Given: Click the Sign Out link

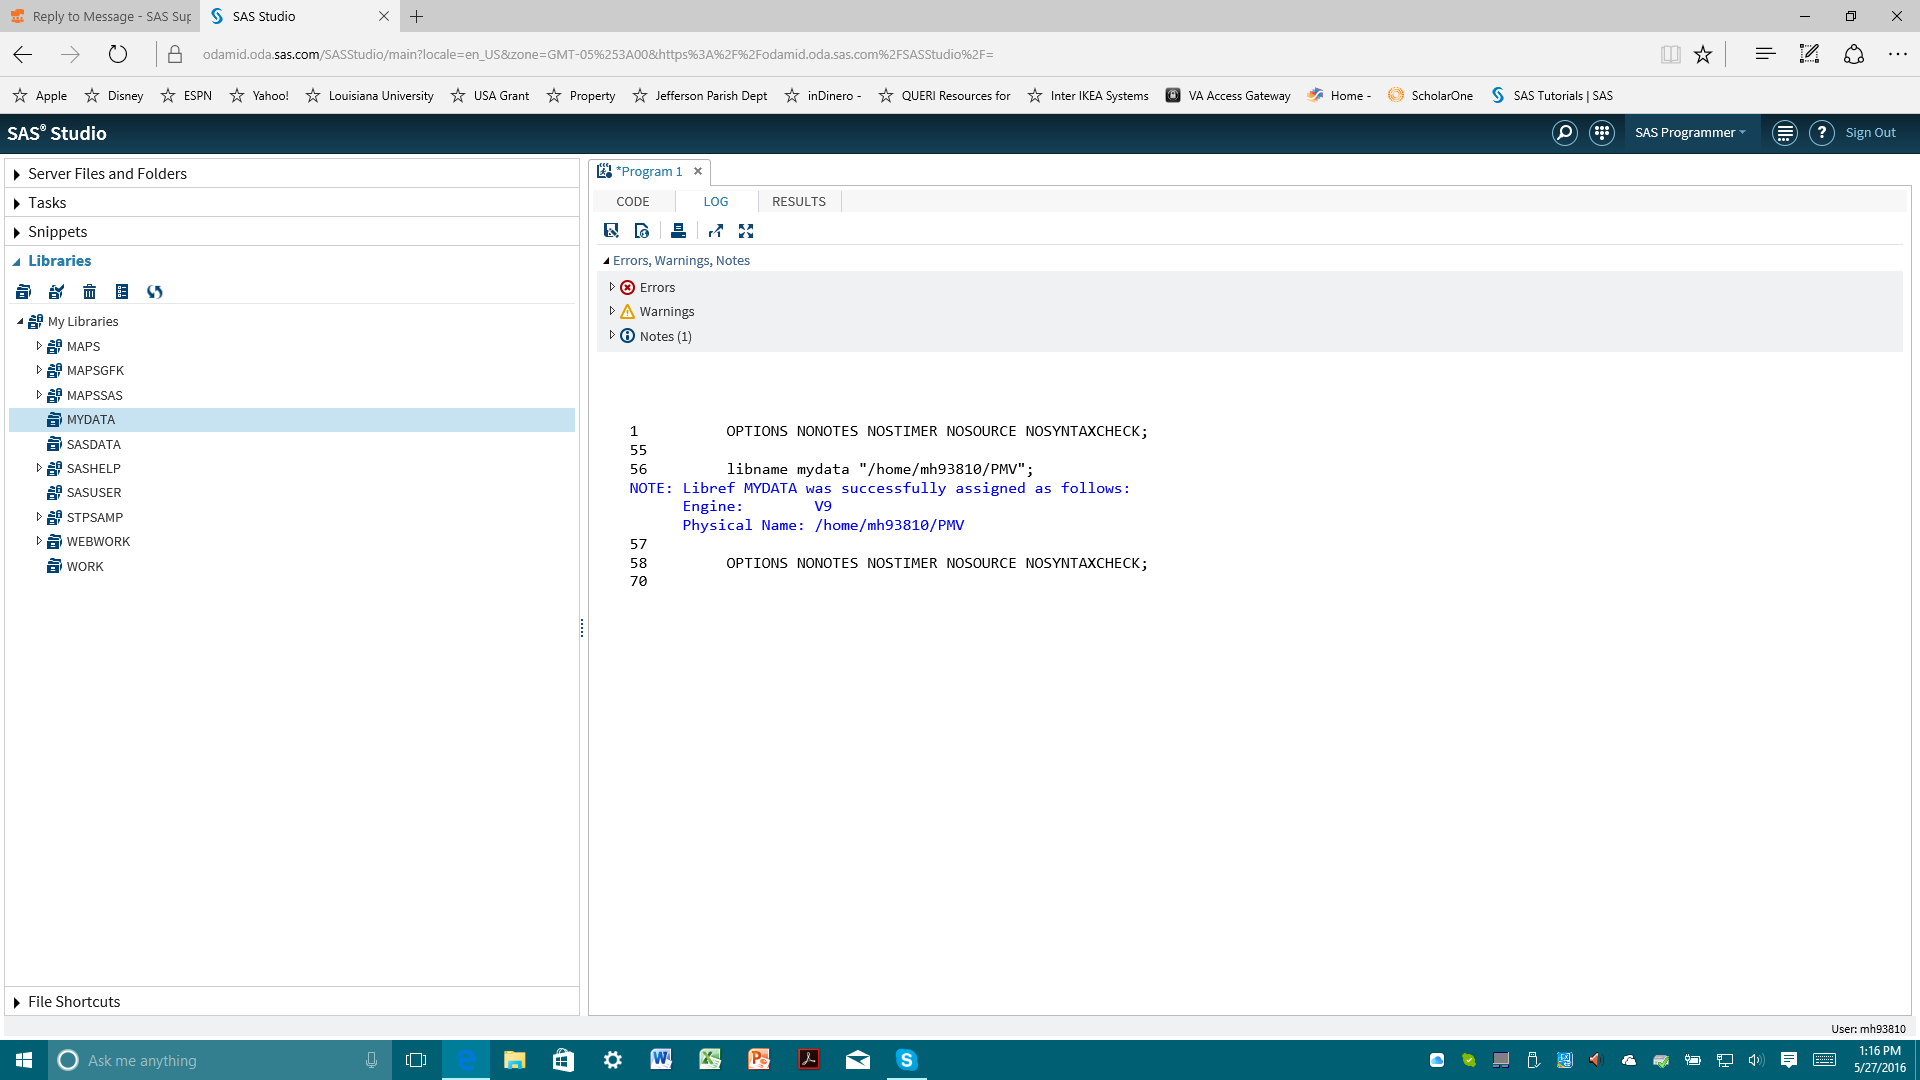Looking at the screenshot, I should 1870,133.
